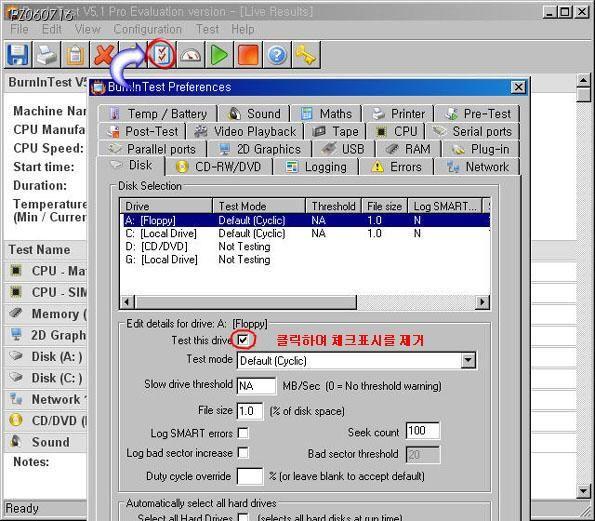Select the A: [Floppy] drive row
Screen dimensions: 595x521
(x=305, y=220)
